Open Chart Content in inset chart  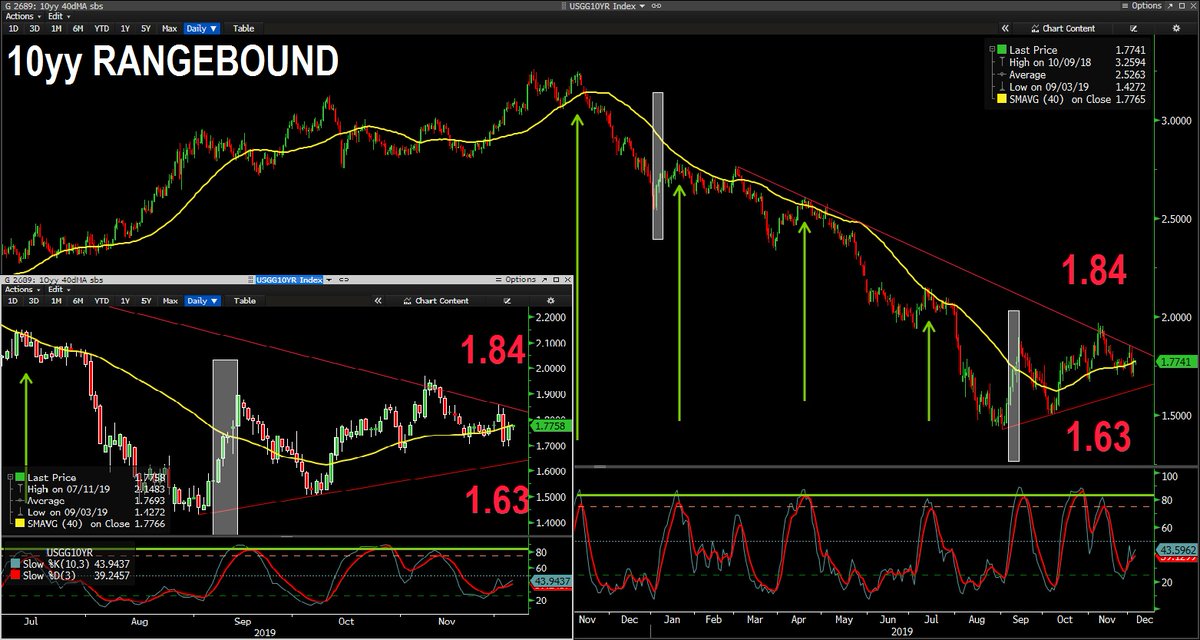point(436,301)
